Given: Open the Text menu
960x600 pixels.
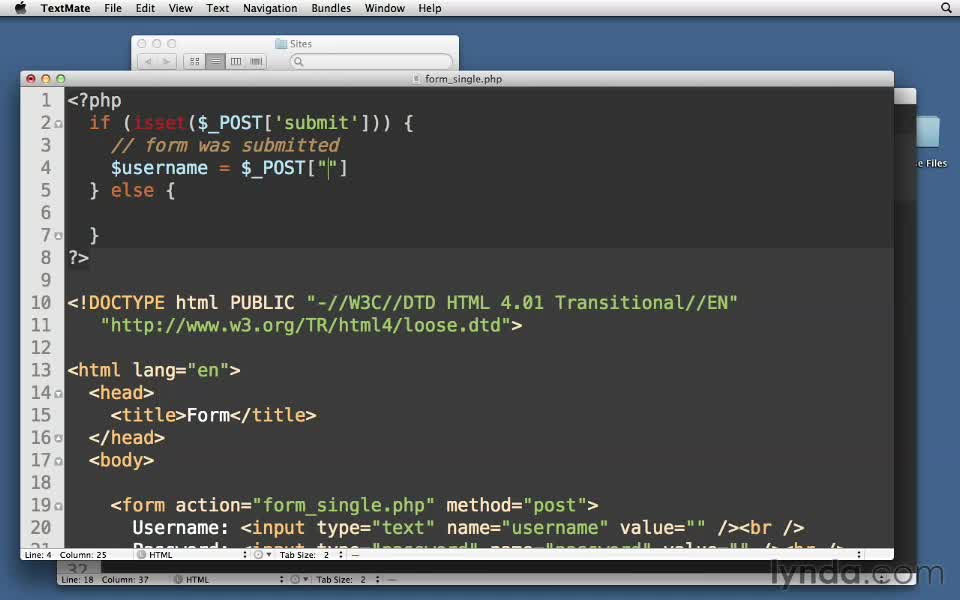Looking at the screenshot, I should (x=217, y=8).
